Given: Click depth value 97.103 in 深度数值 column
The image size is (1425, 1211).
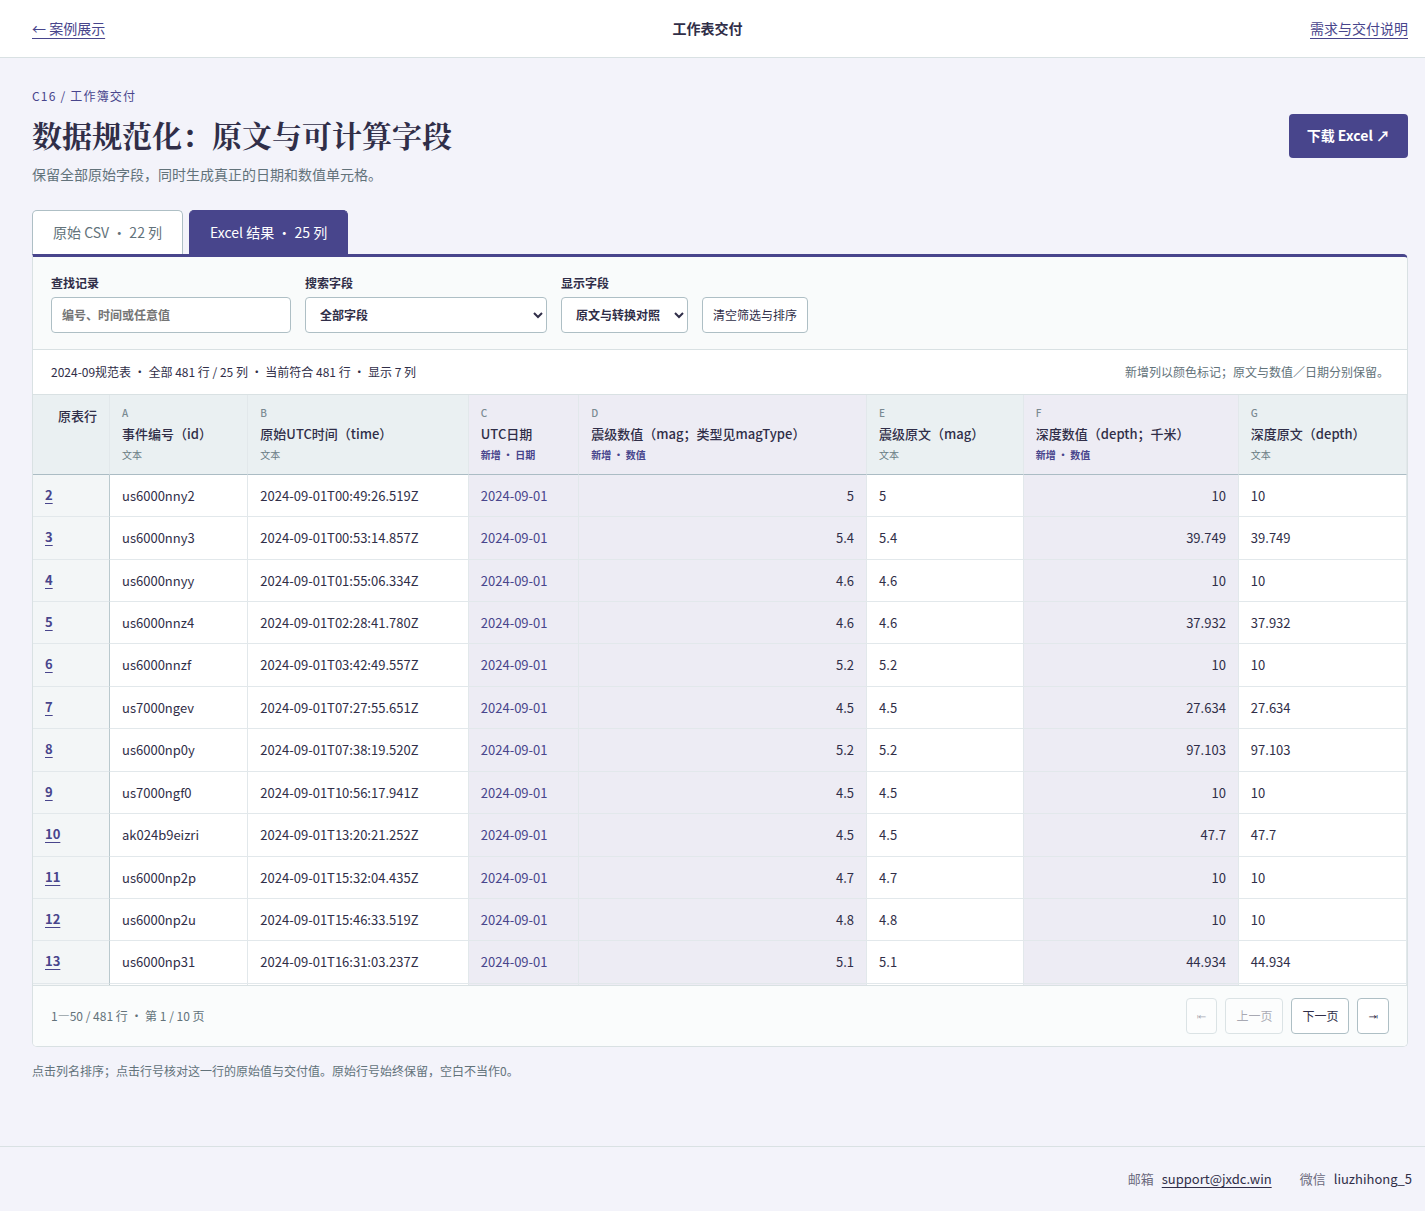Looking at the screenshot, I should (x=1130, y=750).
